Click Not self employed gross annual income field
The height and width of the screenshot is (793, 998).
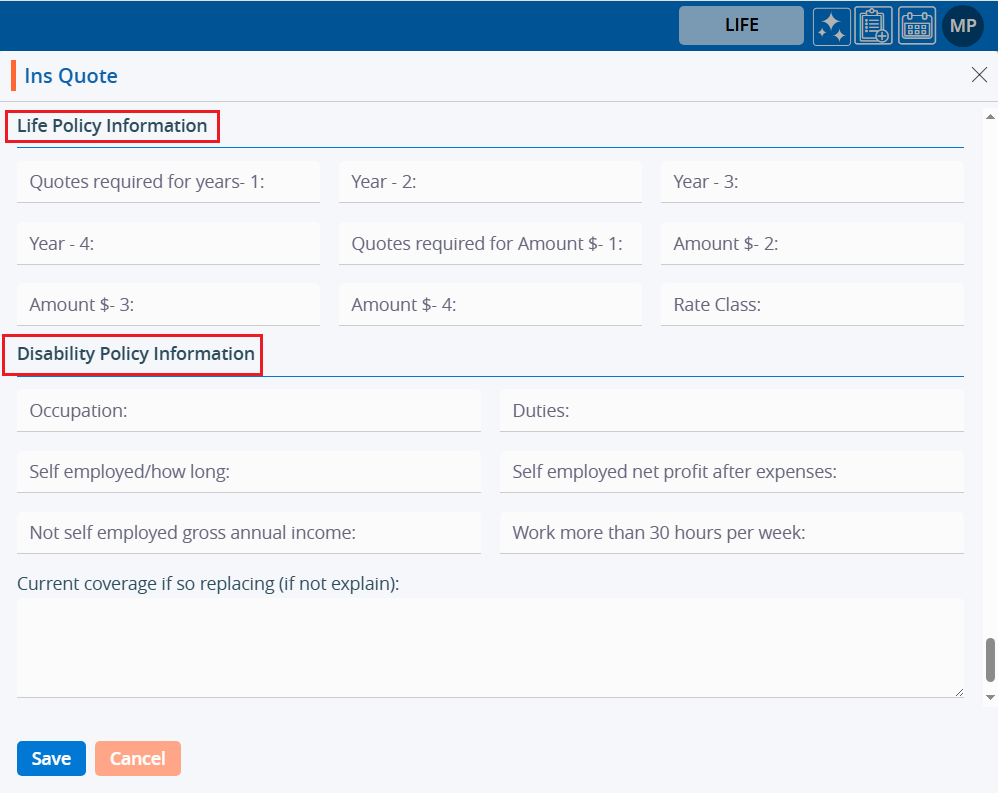[x=248, y=533]
